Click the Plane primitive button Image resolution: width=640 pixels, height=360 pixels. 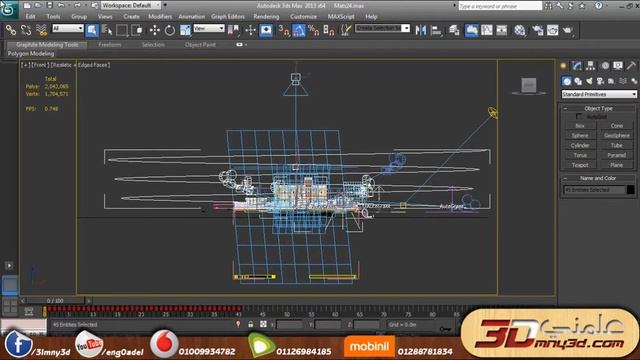(x=616, y=165)
